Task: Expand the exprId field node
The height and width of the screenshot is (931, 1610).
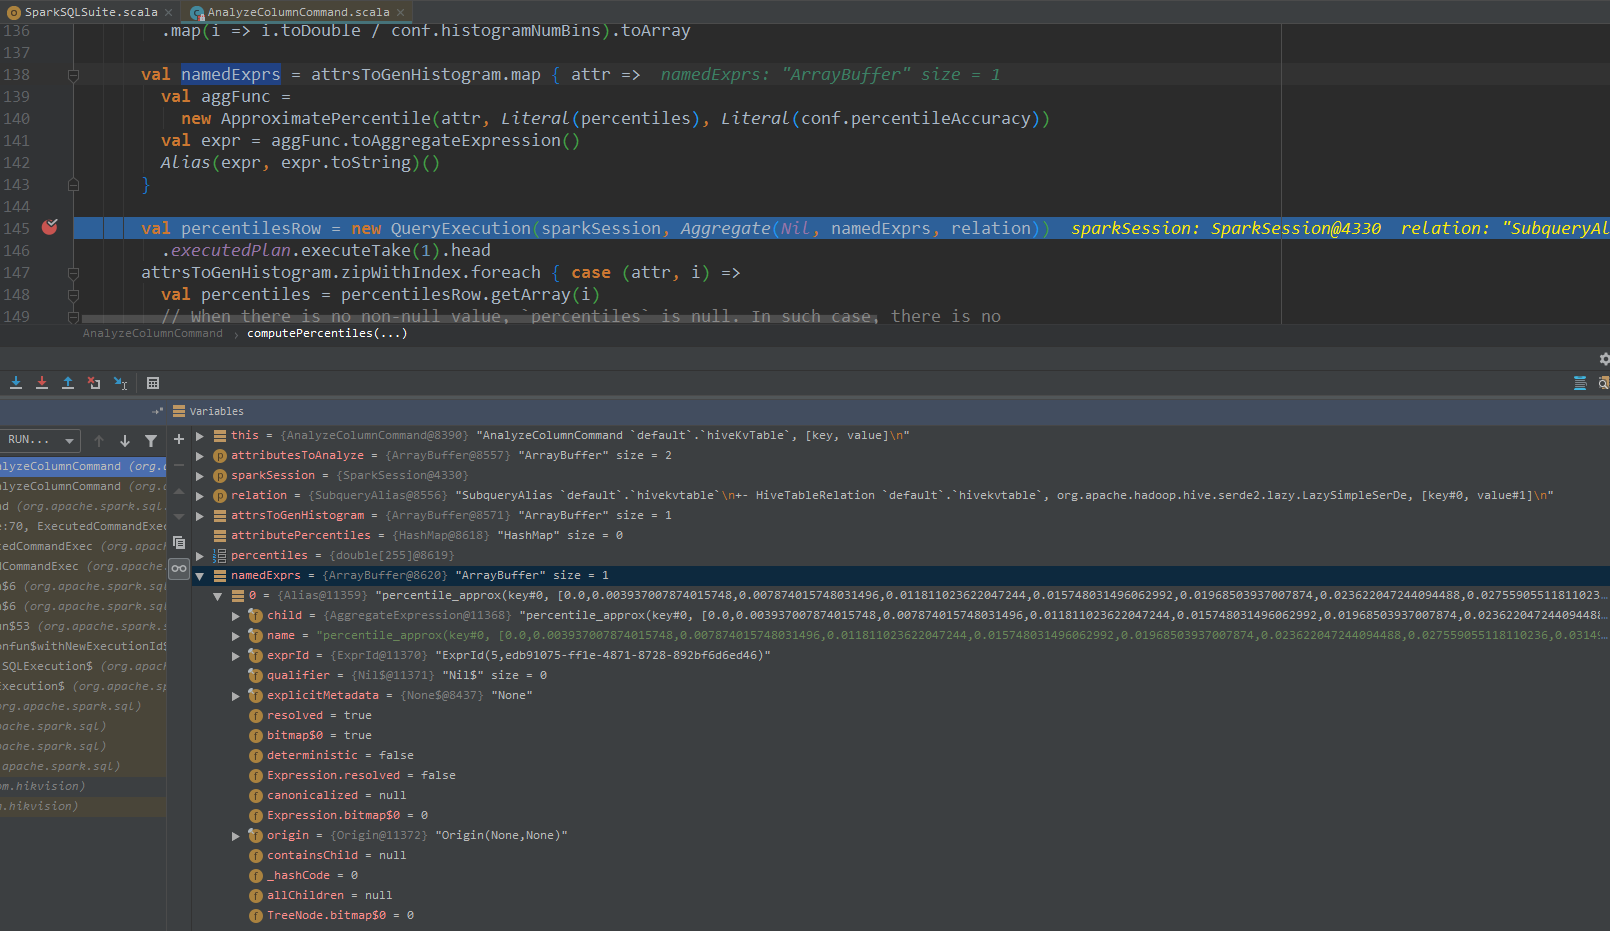Action: [236, 656]
